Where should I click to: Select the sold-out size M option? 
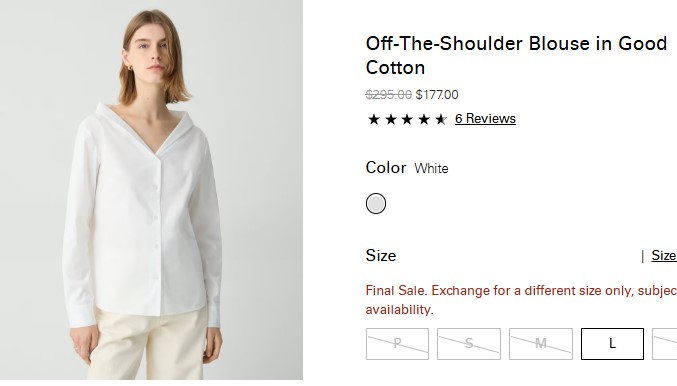pos(541,344)
